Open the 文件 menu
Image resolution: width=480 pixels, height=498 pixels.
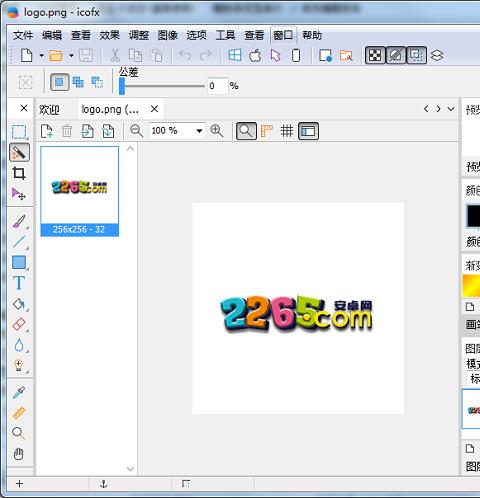coord(23,35)
